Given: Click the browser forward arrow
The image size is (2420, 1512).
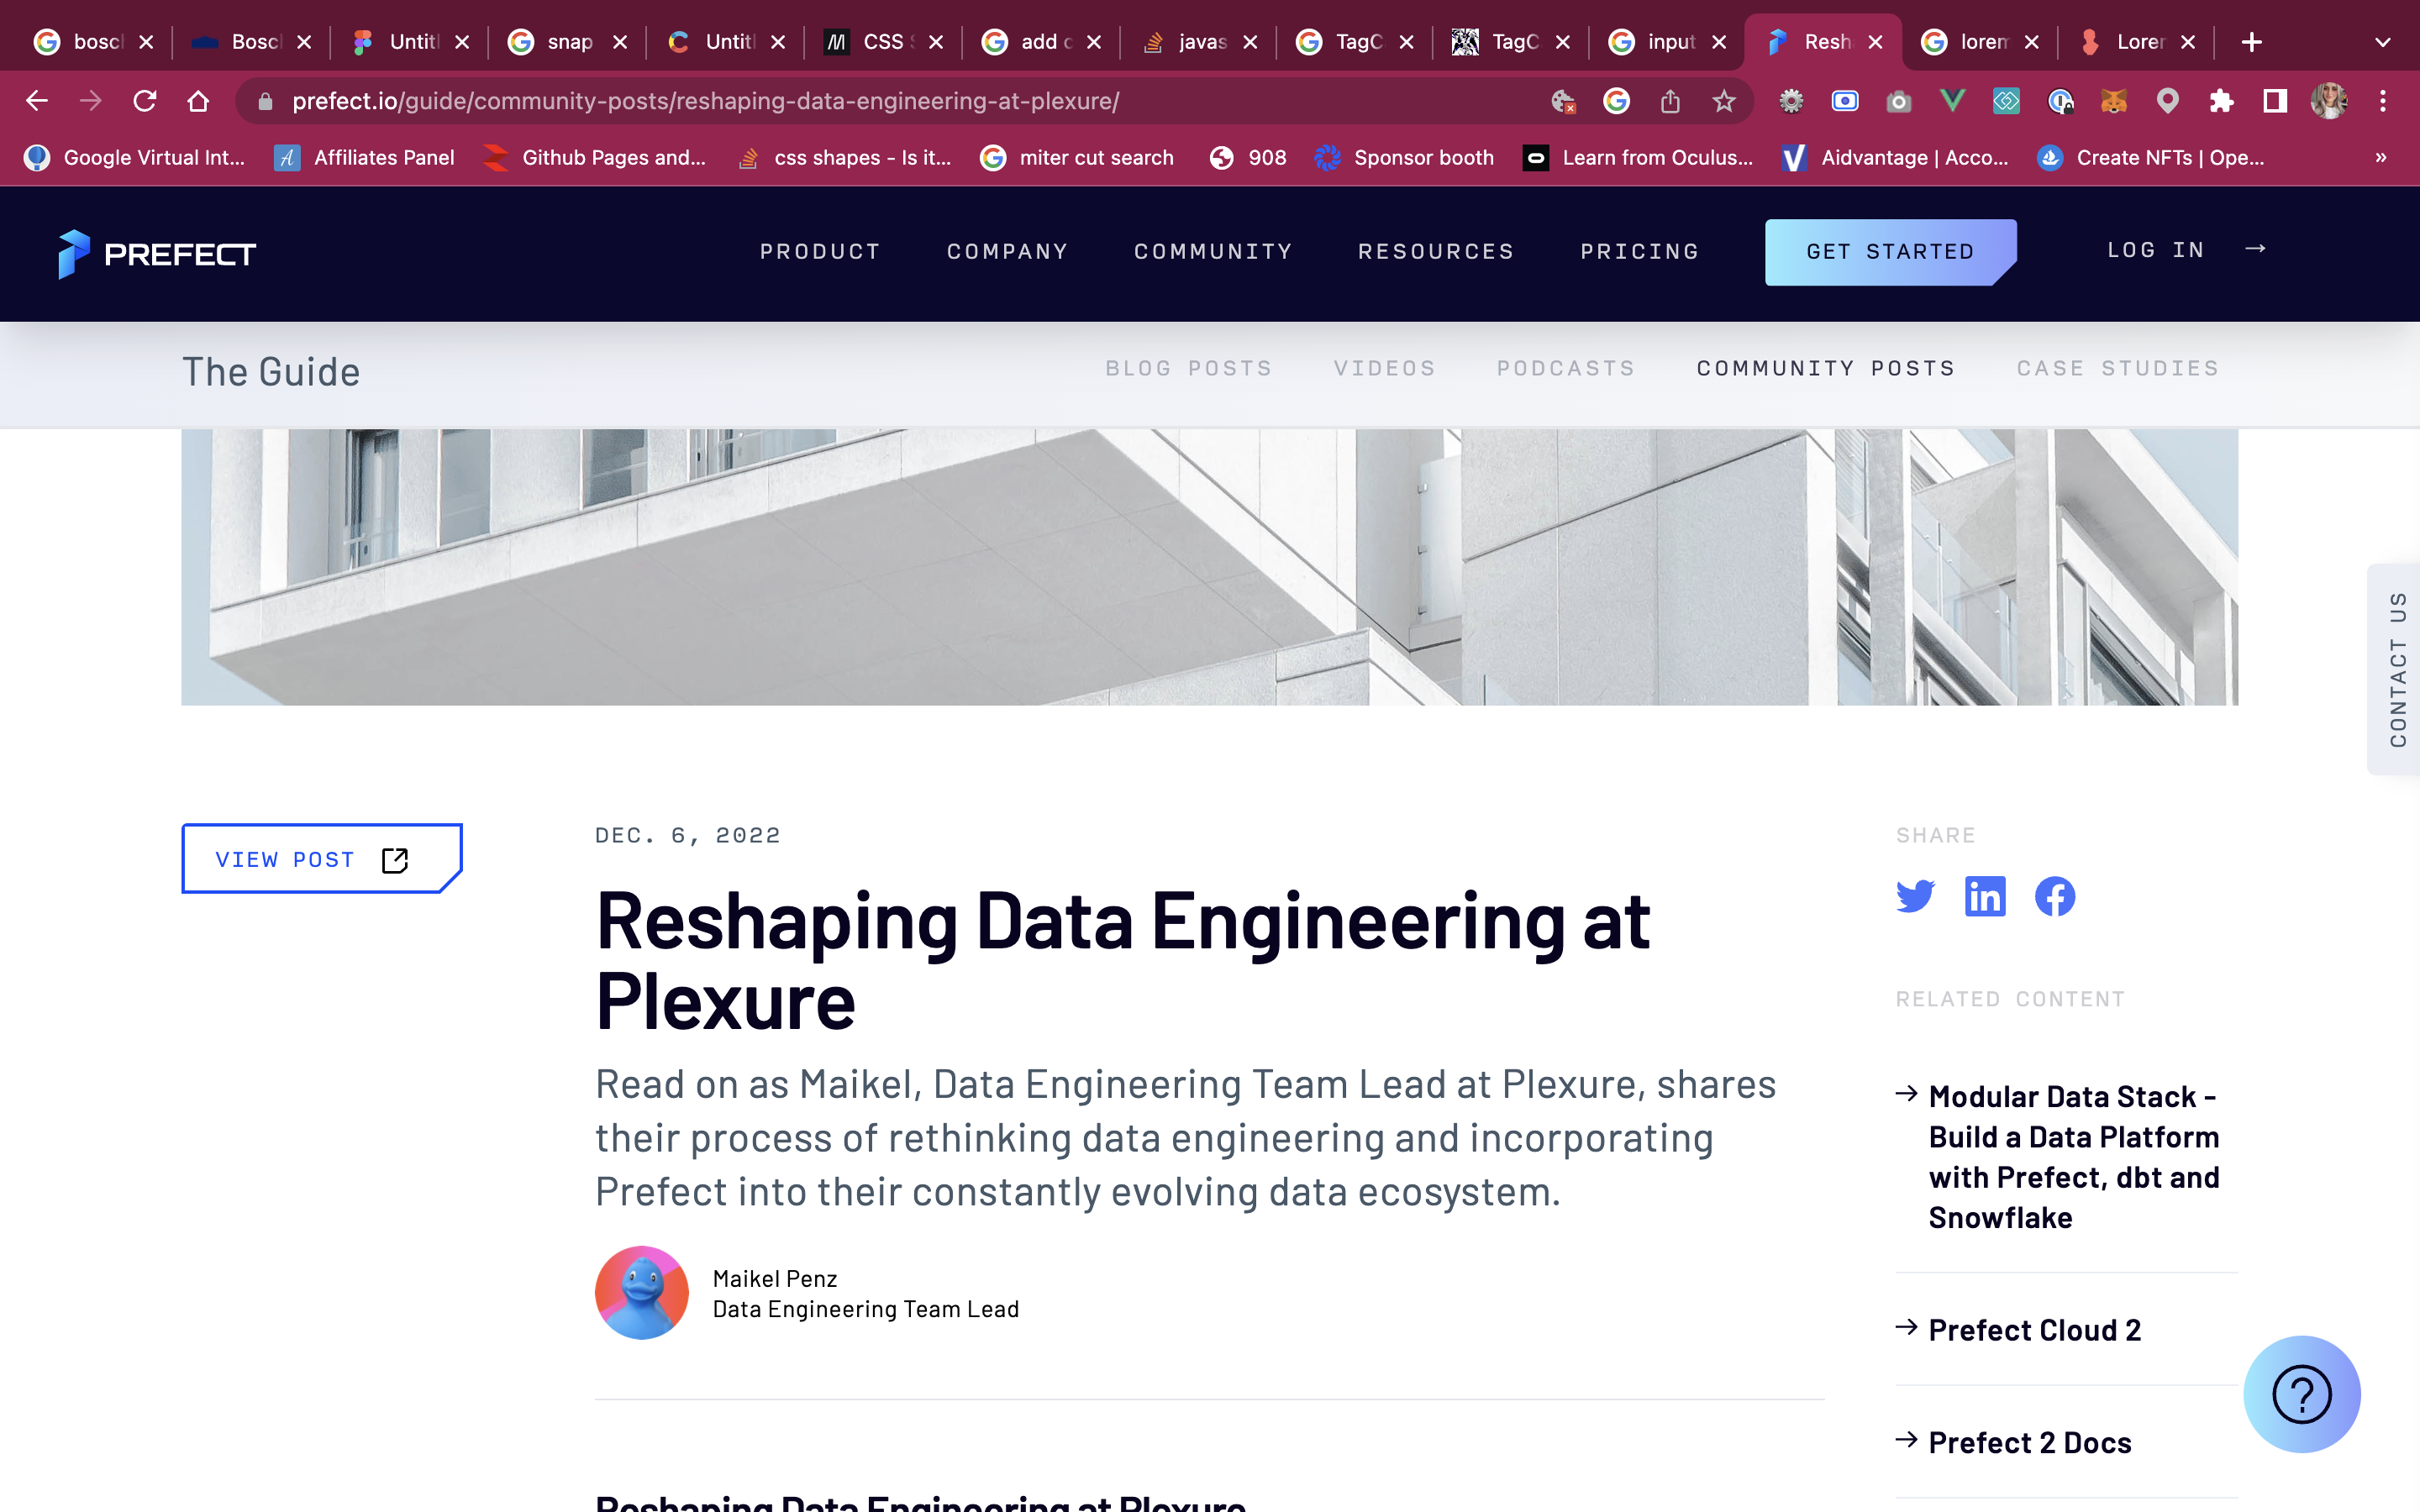Looking at the screenshot, I should (91, 101).
